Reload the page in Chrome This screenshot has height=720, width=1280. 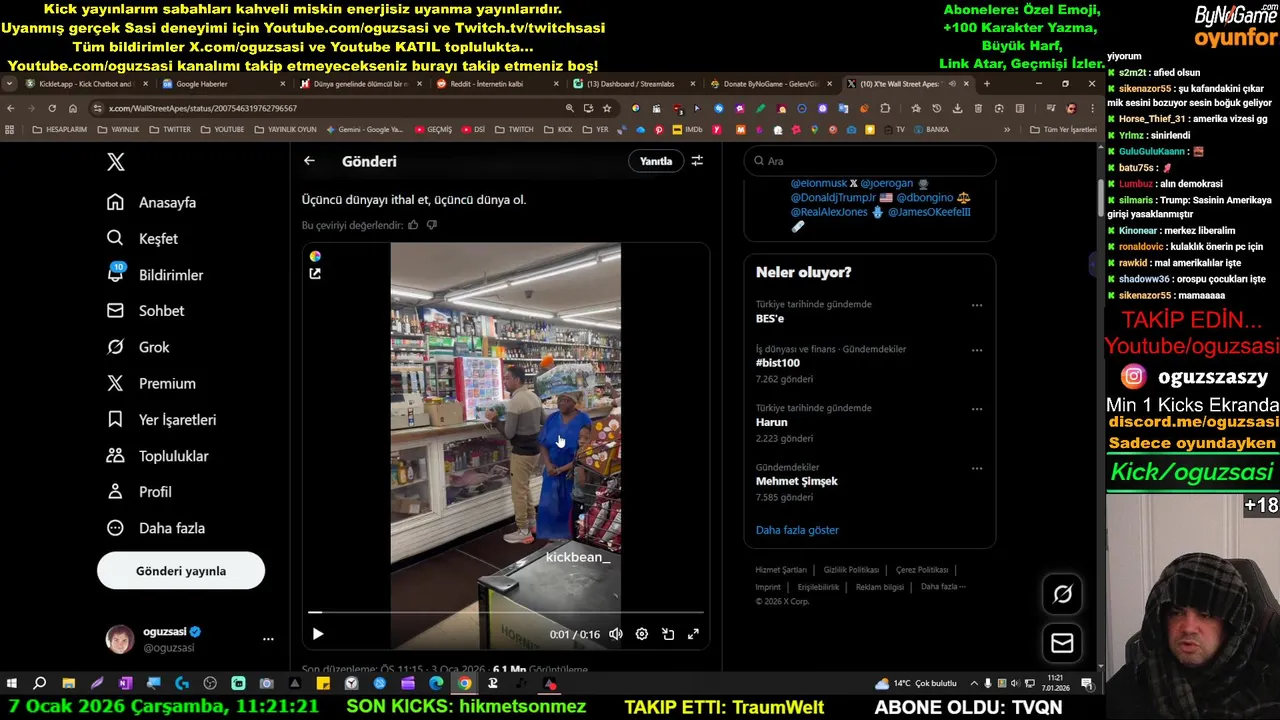52,108
